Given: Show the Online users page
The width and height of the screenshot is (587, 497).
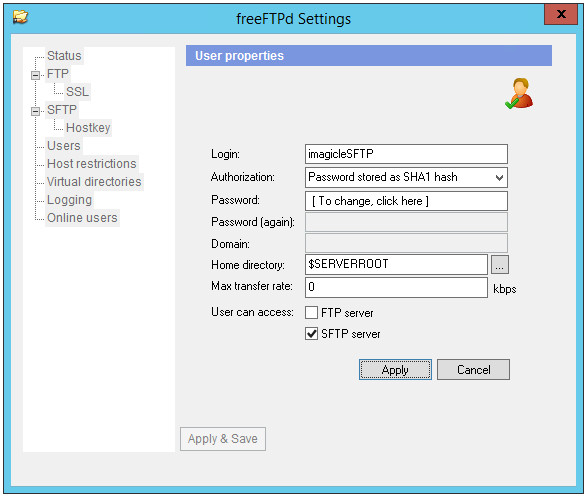Looking at the screenshot, I should click(82, 217).
